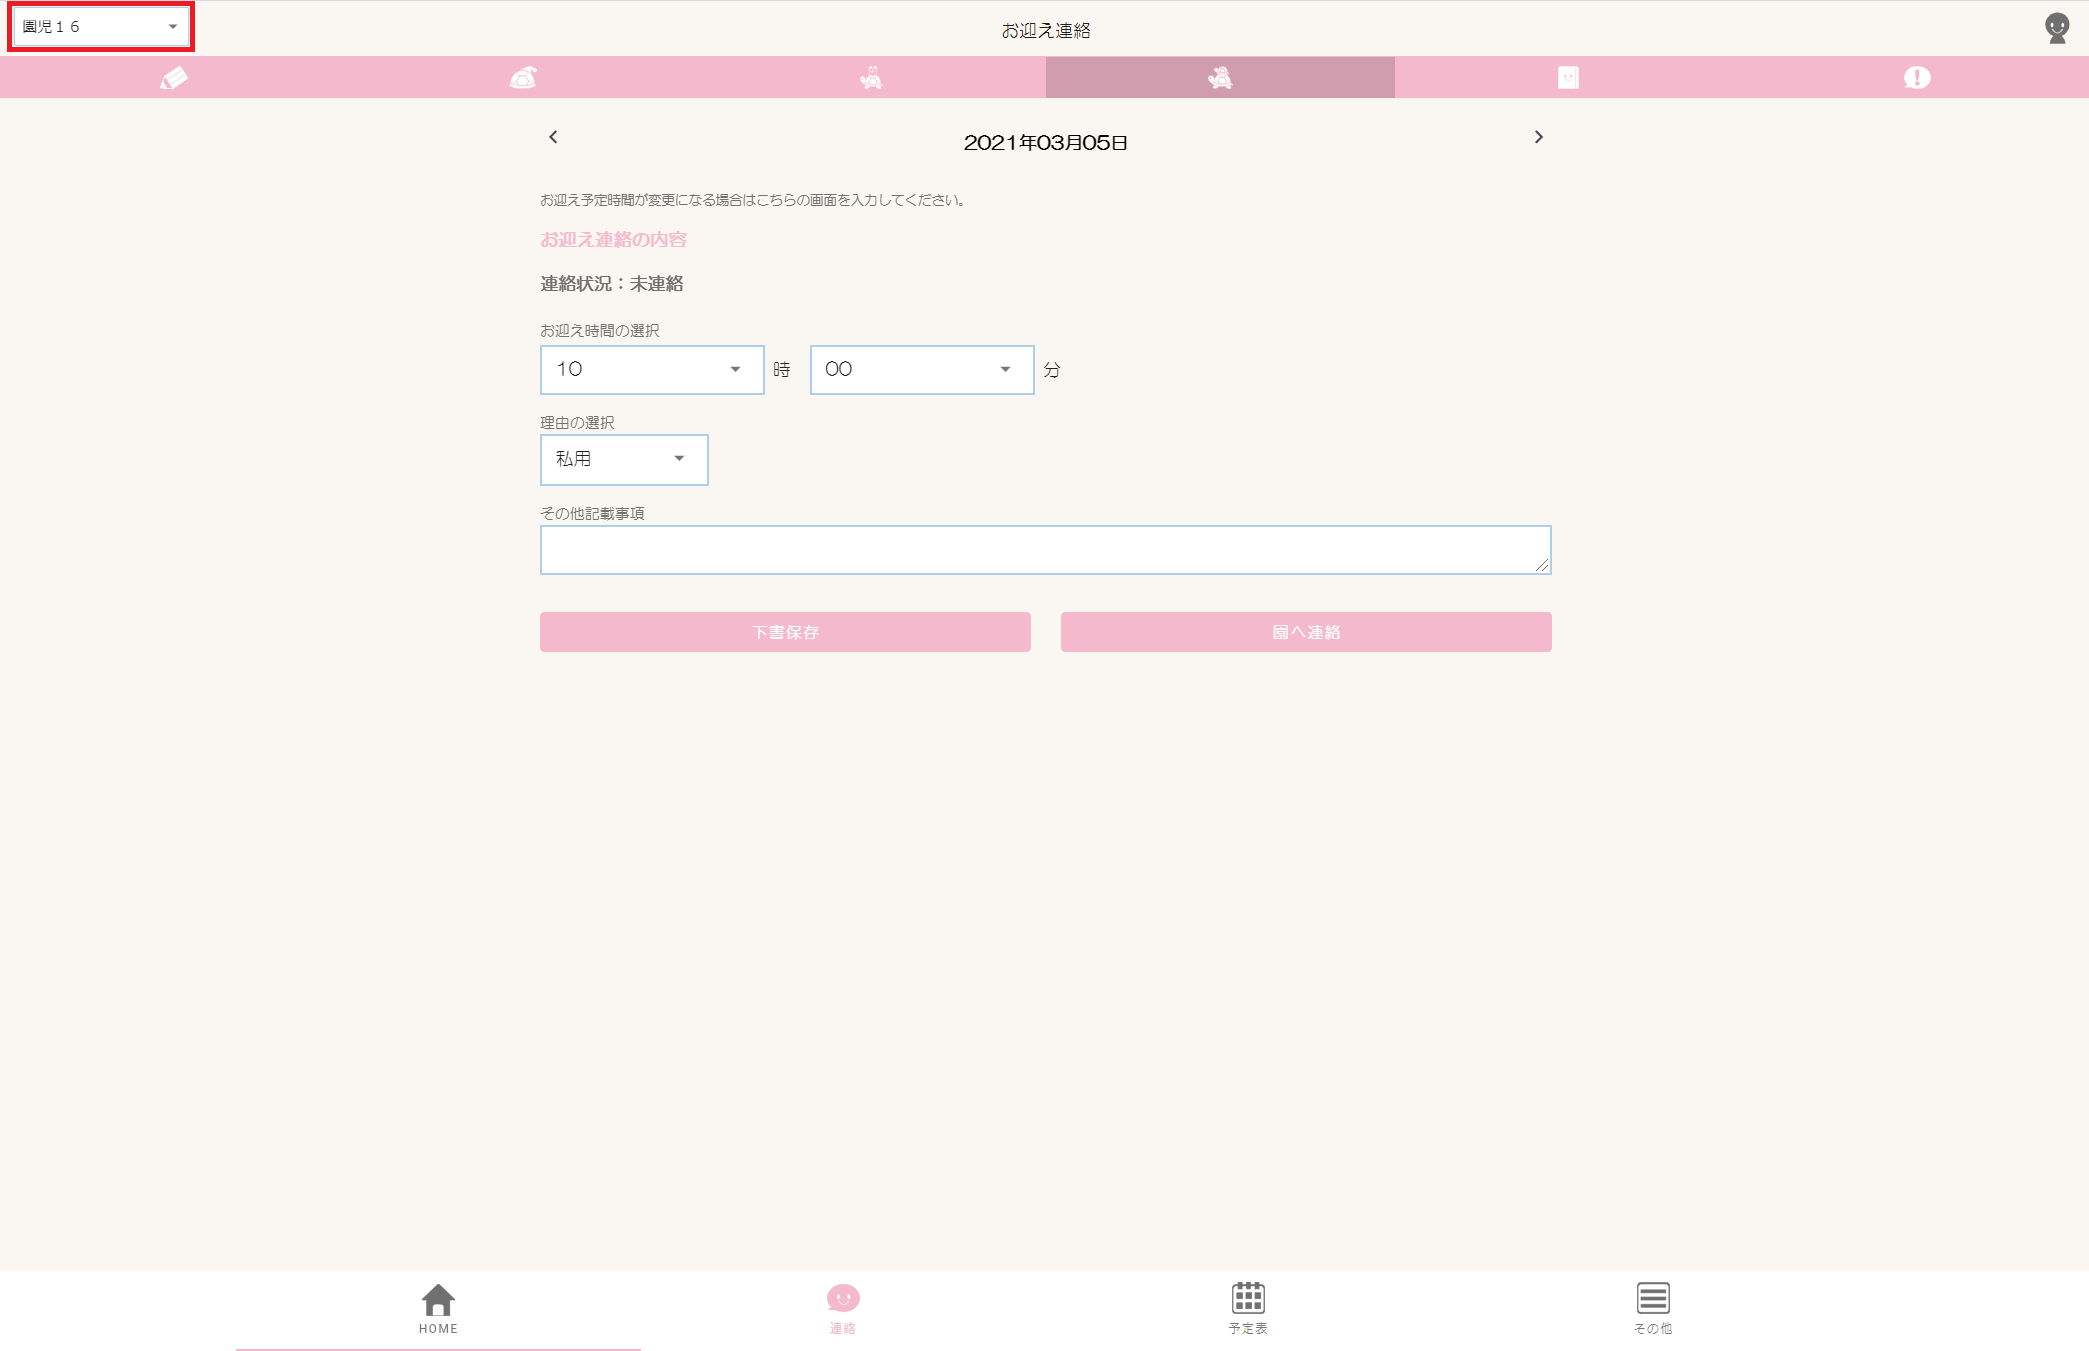Open 連絡 speech bubble in bottom navigation
Image resolution: width=2089 pixels, height=1351 pixels.
click(843, 1310)
